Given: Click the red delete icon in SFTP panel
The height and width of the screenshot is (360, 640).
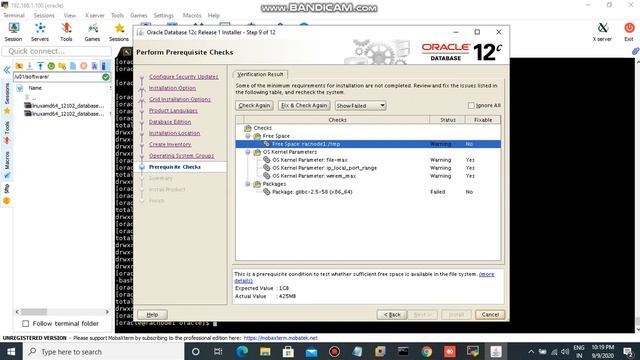Looking at the screenshot, I should [84, 66].
